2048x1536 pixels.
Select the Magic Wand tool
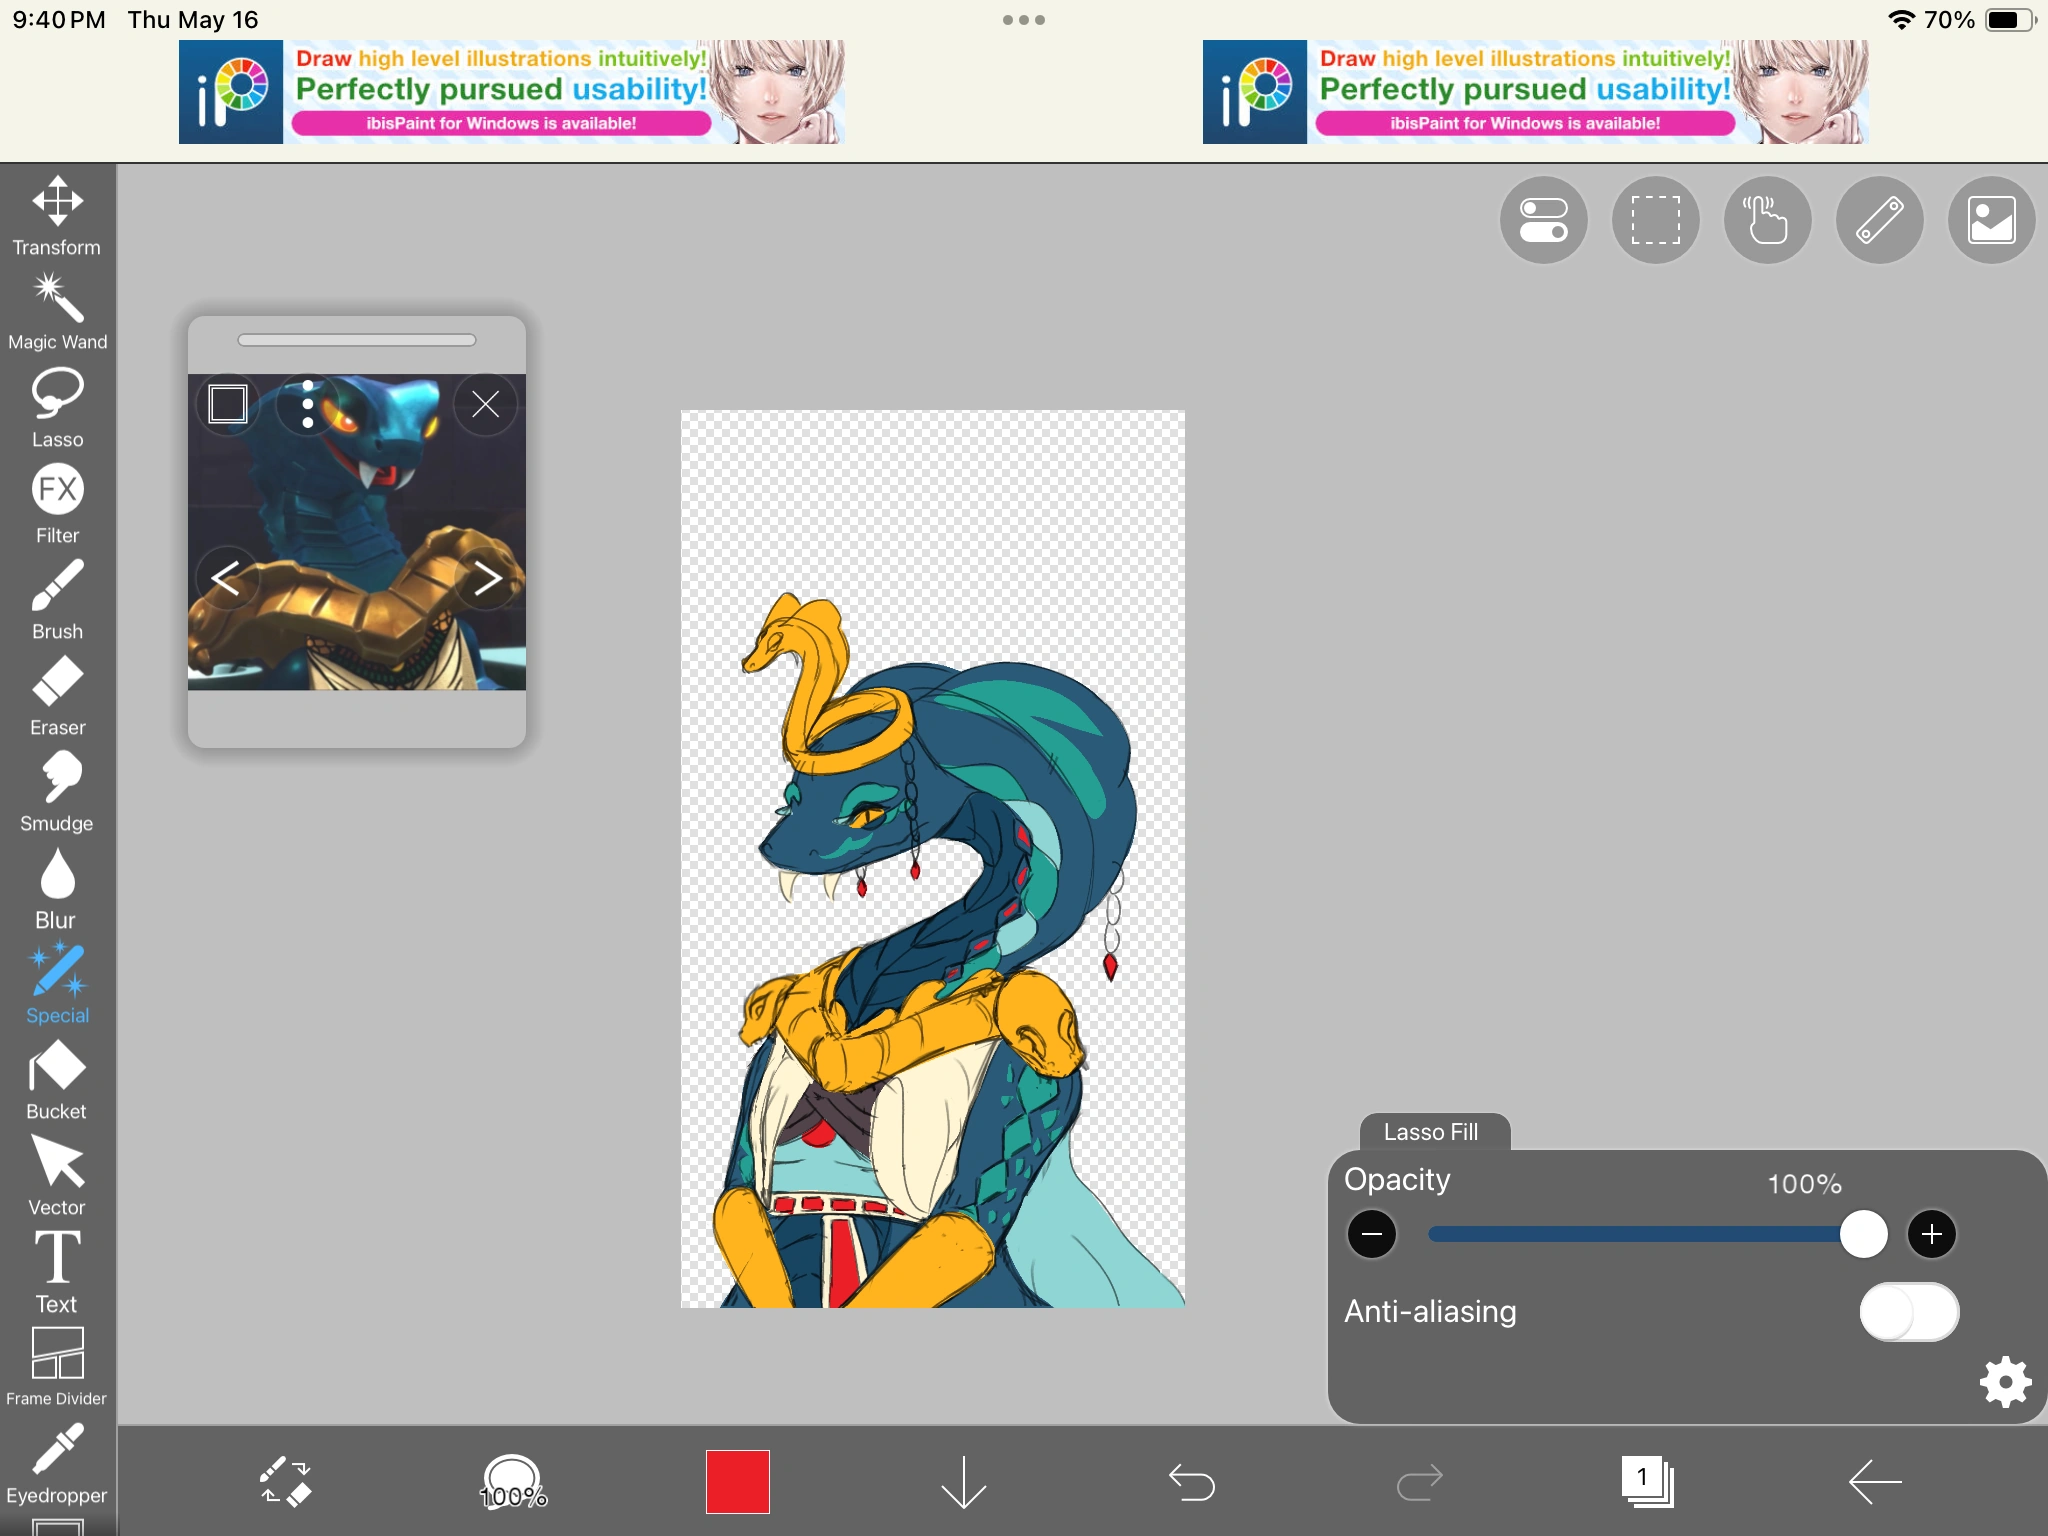(57, 312)
